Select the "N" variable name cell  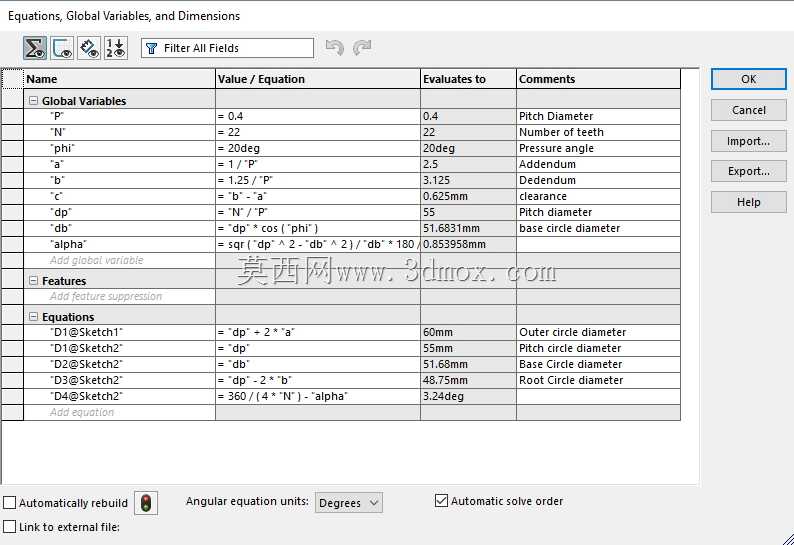click(120, 132)
